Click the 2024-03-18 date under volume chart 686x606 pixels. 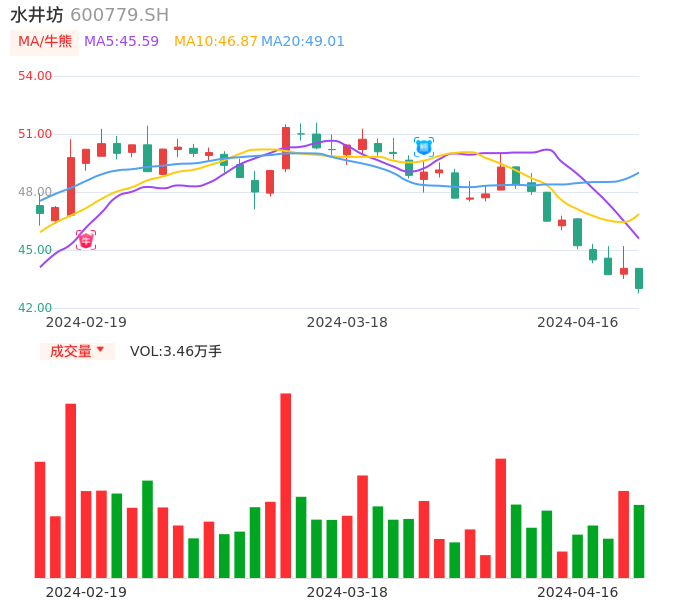pos(347,592)
